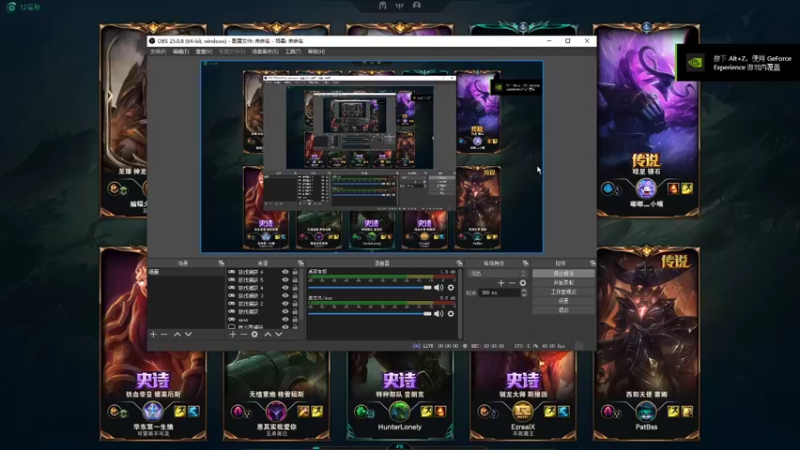Remove the selected scene with the minus icon
The width and height of the screenshot is (800, 450).
click(x=164, y=334)
